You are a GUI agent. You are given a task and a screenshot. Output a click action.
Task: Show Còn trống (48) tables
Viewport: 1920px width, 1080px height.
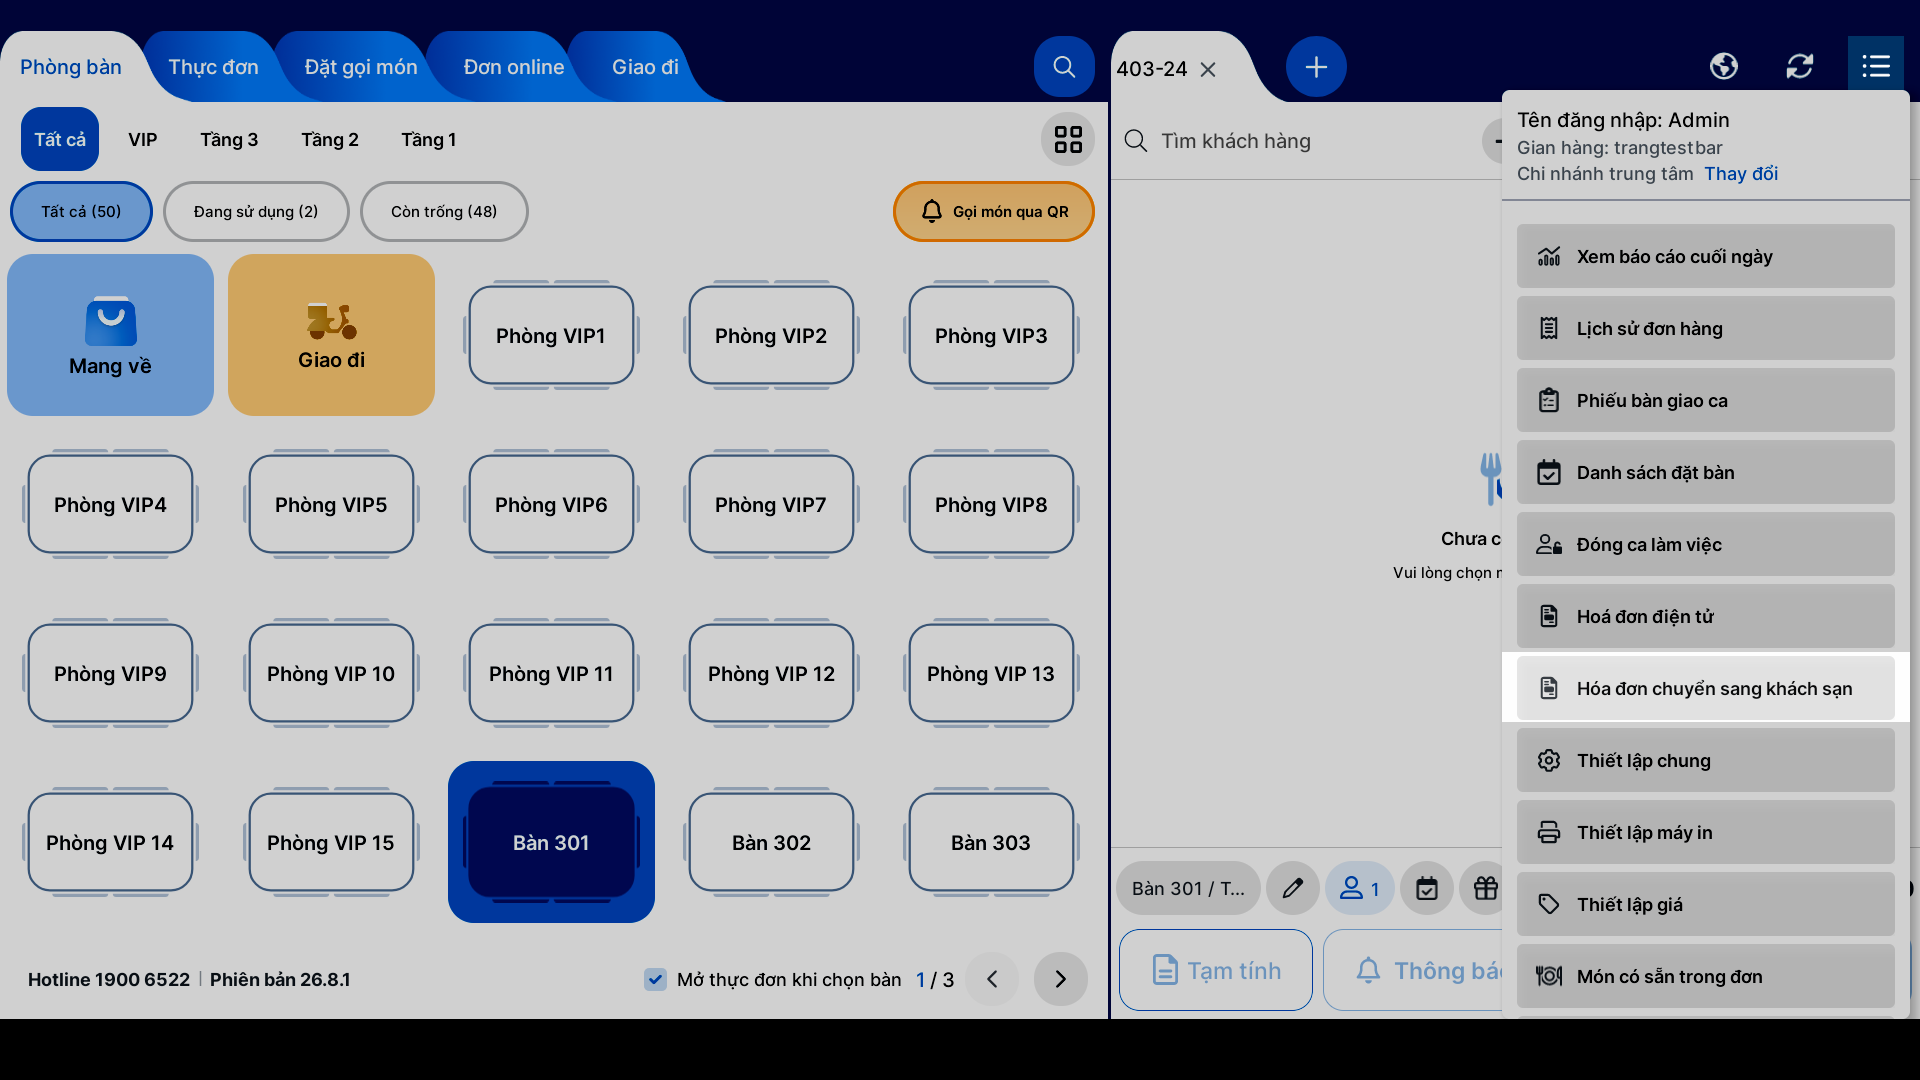pos(444,211)
